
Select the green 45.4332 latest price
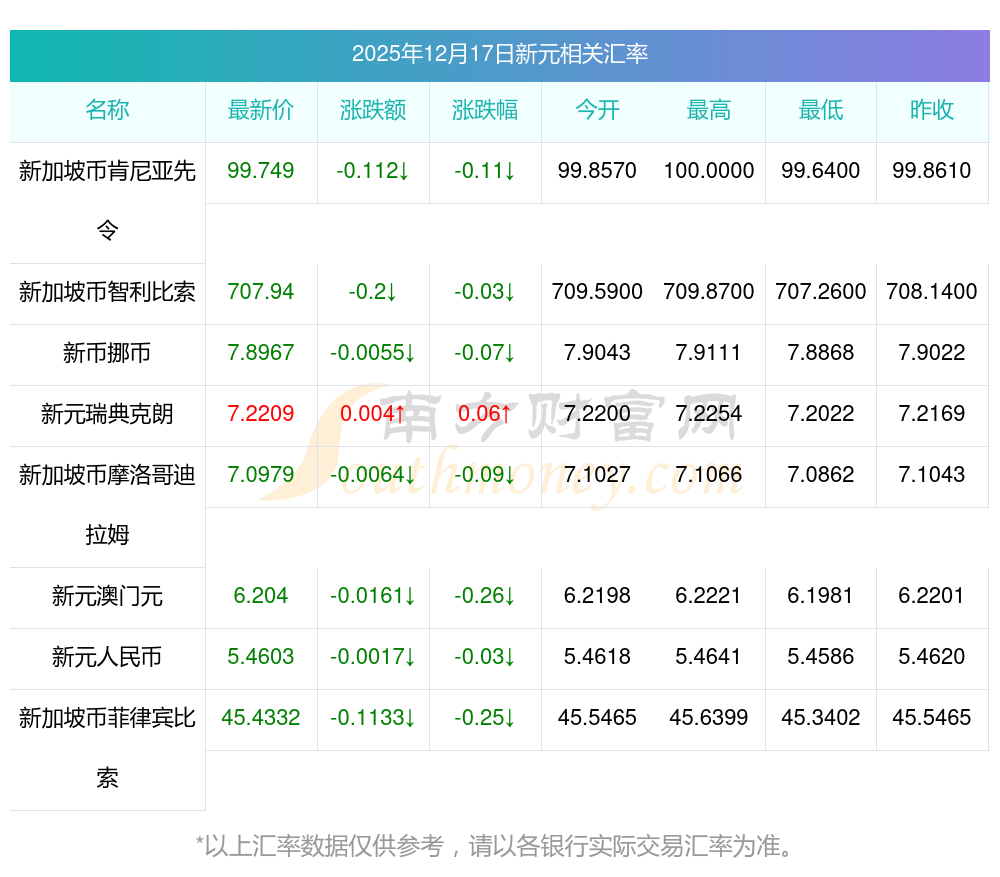tap(261, 718)
